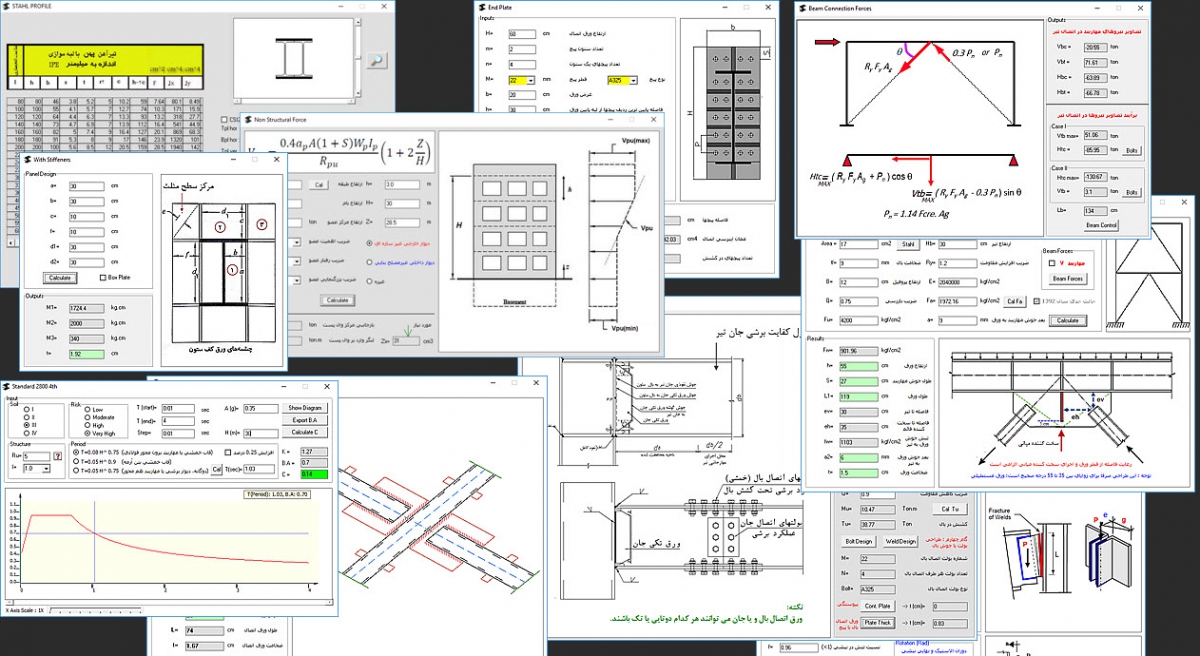The image size is (1200, 656).
Task: Click the Beam Forces button
Action: click(x=1067, y=278)
